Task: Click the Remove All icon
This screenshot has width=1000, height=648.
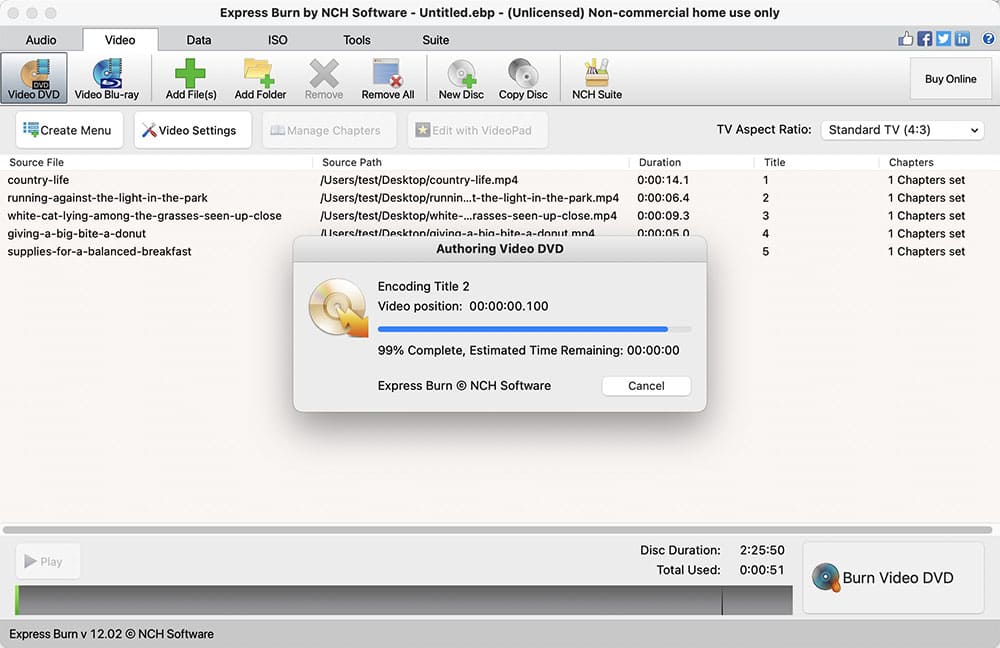Action: click(387, 78)
